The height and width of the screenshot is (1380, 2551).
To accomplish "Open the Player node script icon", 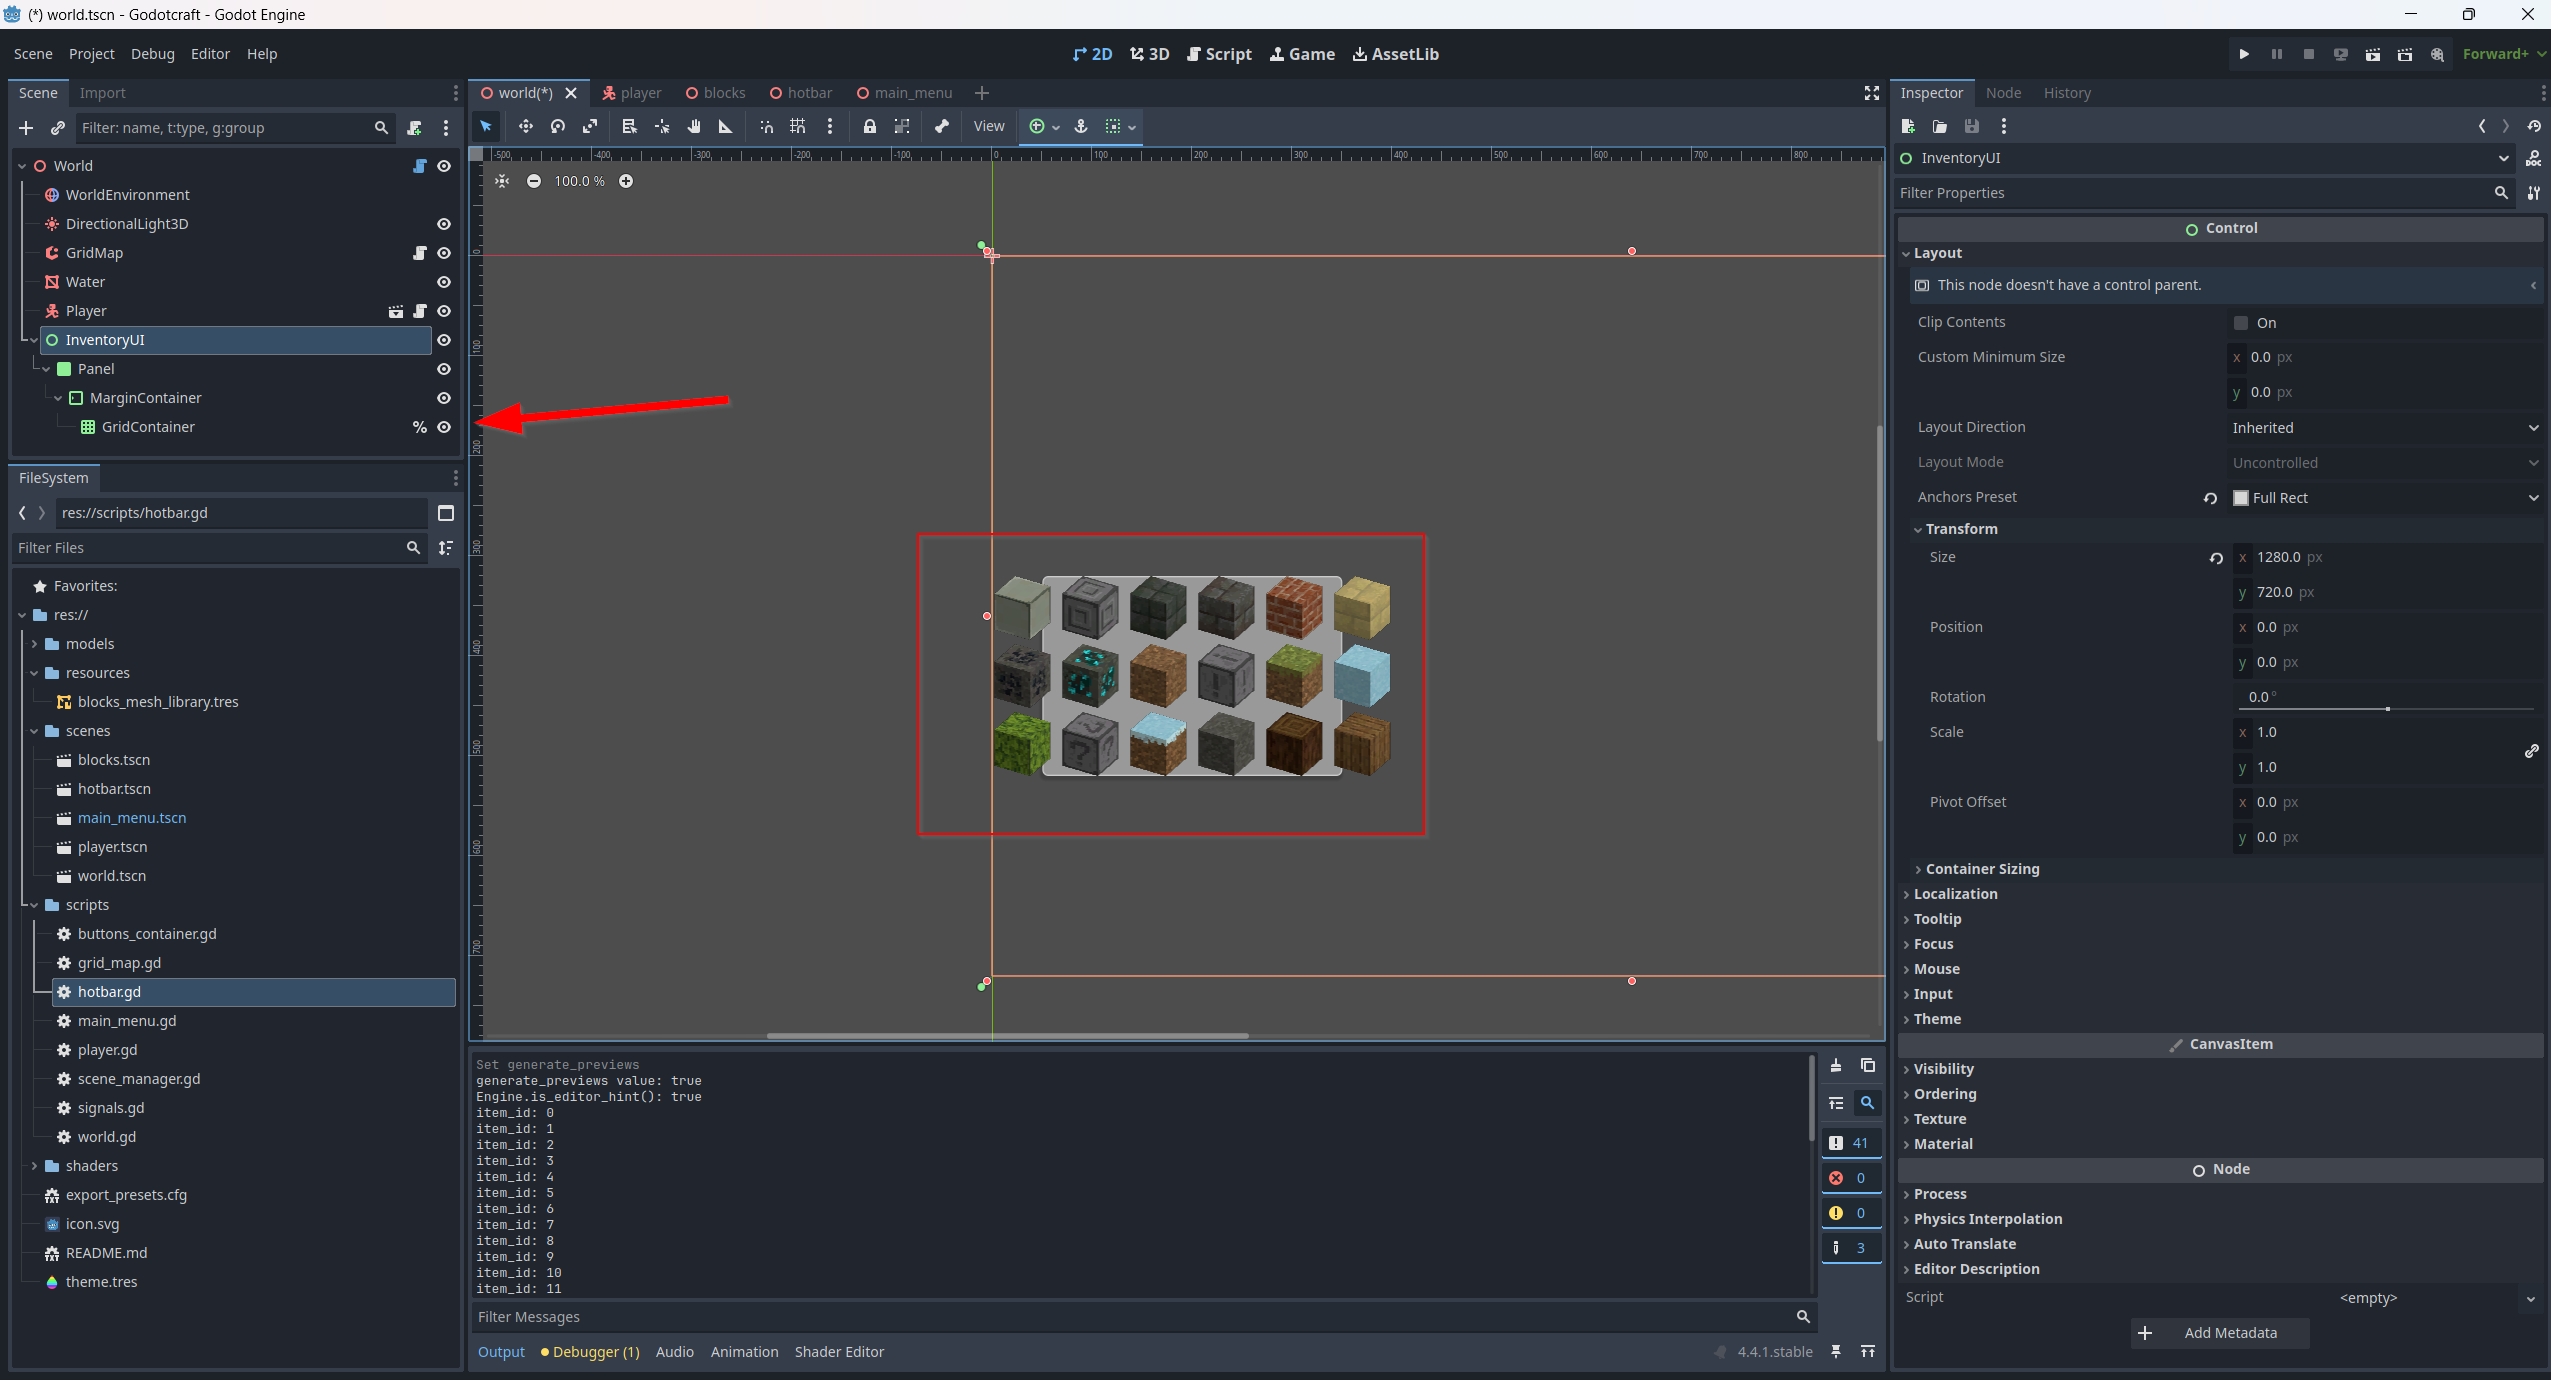I will coord(420,311).
